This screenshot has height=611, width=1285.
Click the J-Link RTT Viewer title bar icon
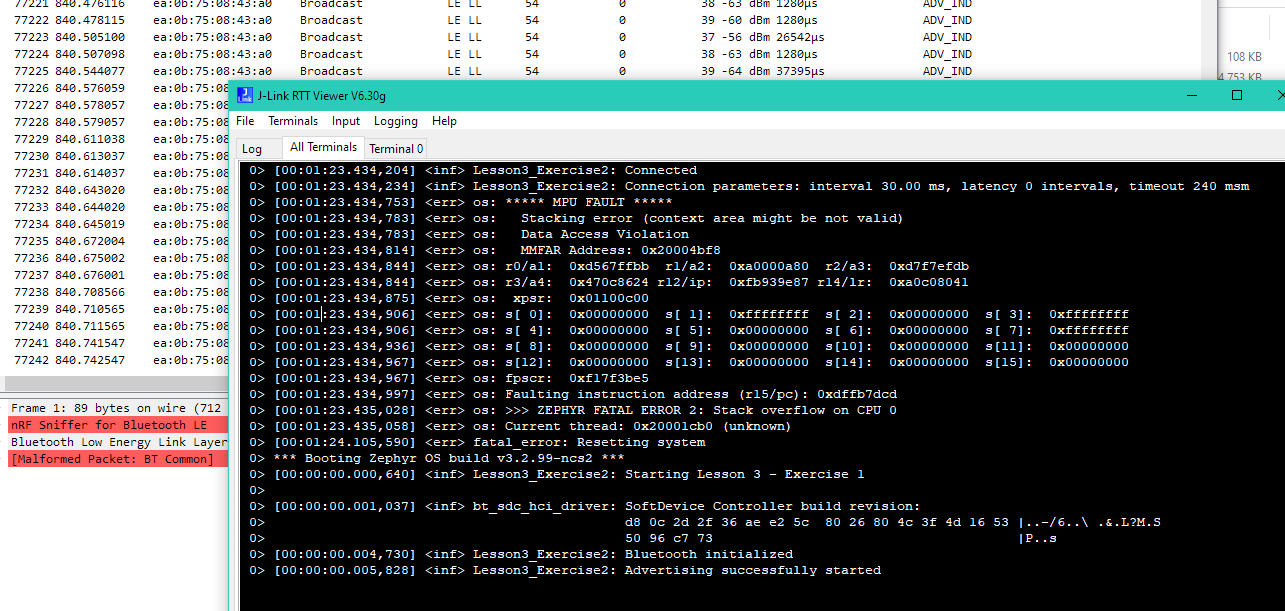(x=245, y=95)
